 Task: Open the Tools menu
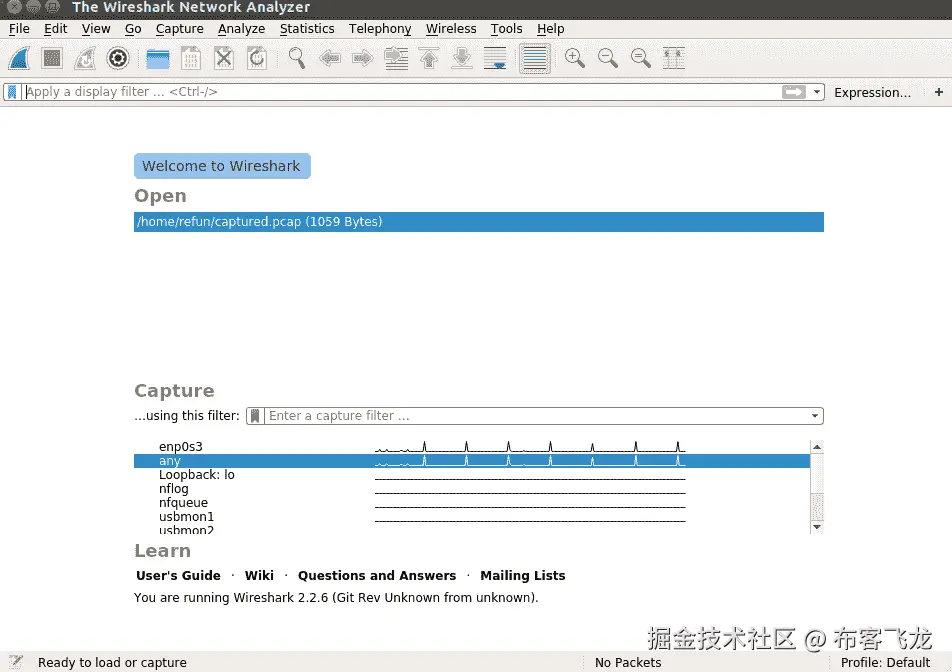[506, 29]
